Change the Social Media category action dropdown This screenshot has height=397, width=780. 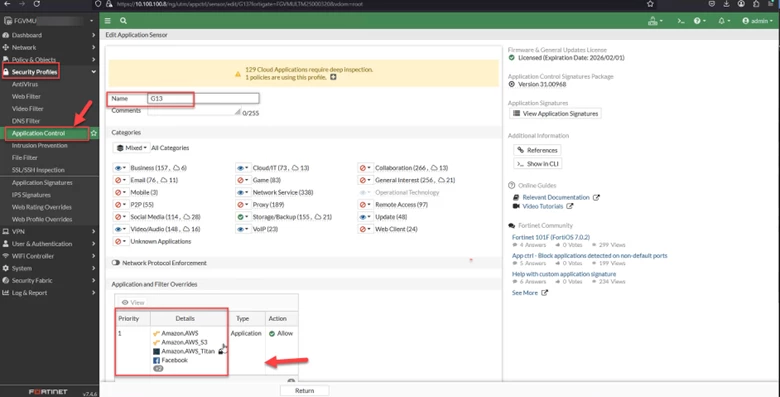click(x=121, y=217)
